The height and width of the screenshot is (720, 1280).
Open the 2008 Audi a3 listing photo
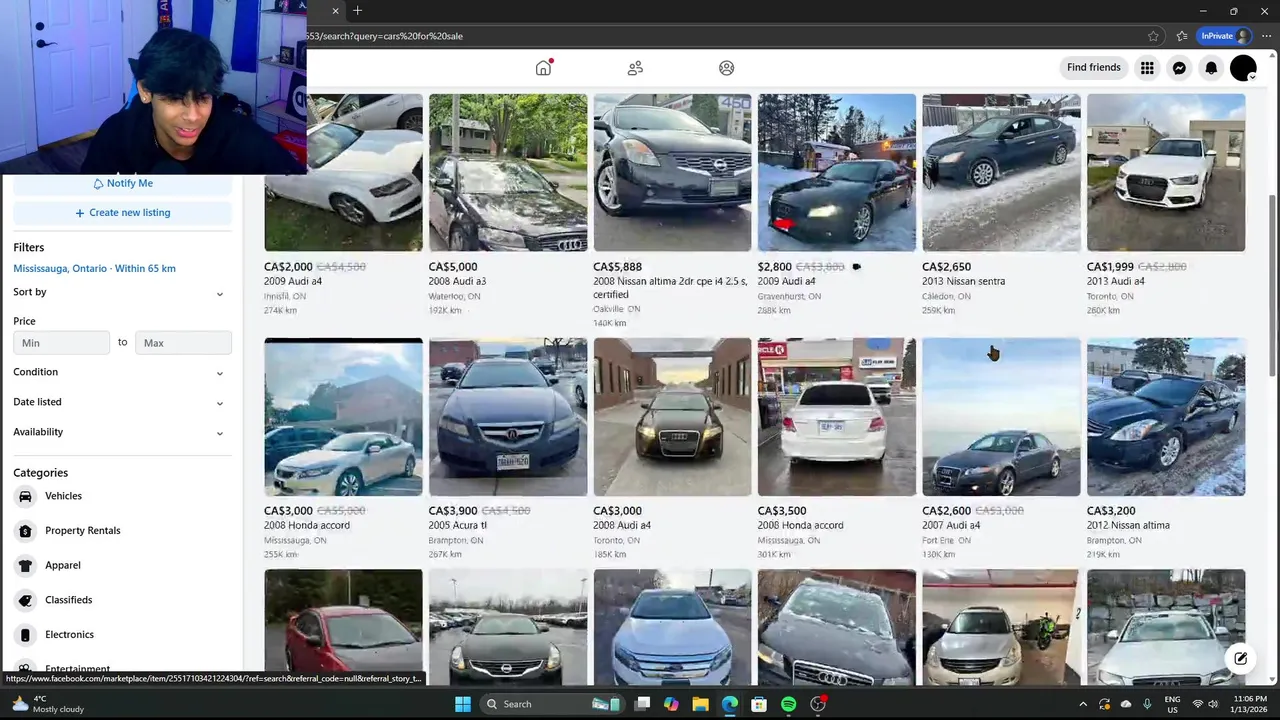coord(508,172)
